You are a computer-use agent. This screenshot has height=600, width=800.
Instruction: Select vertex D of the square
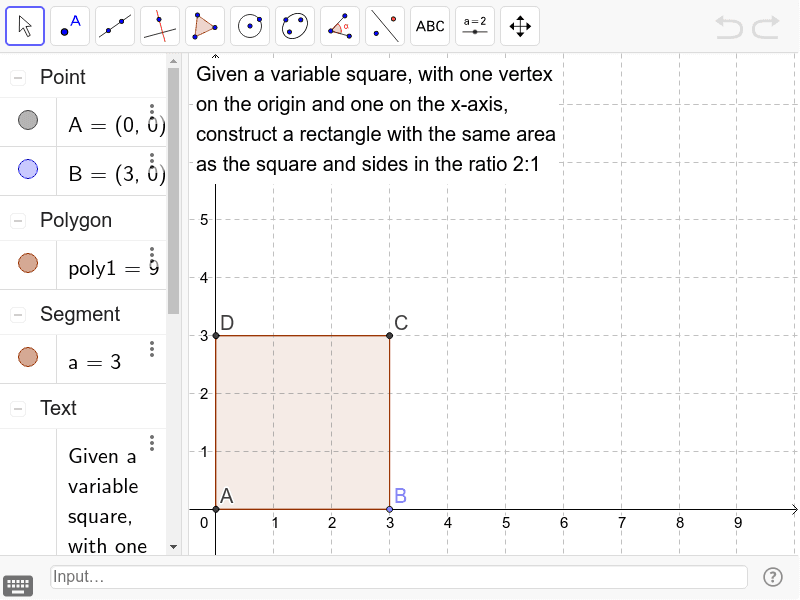(x=216, y=336)
